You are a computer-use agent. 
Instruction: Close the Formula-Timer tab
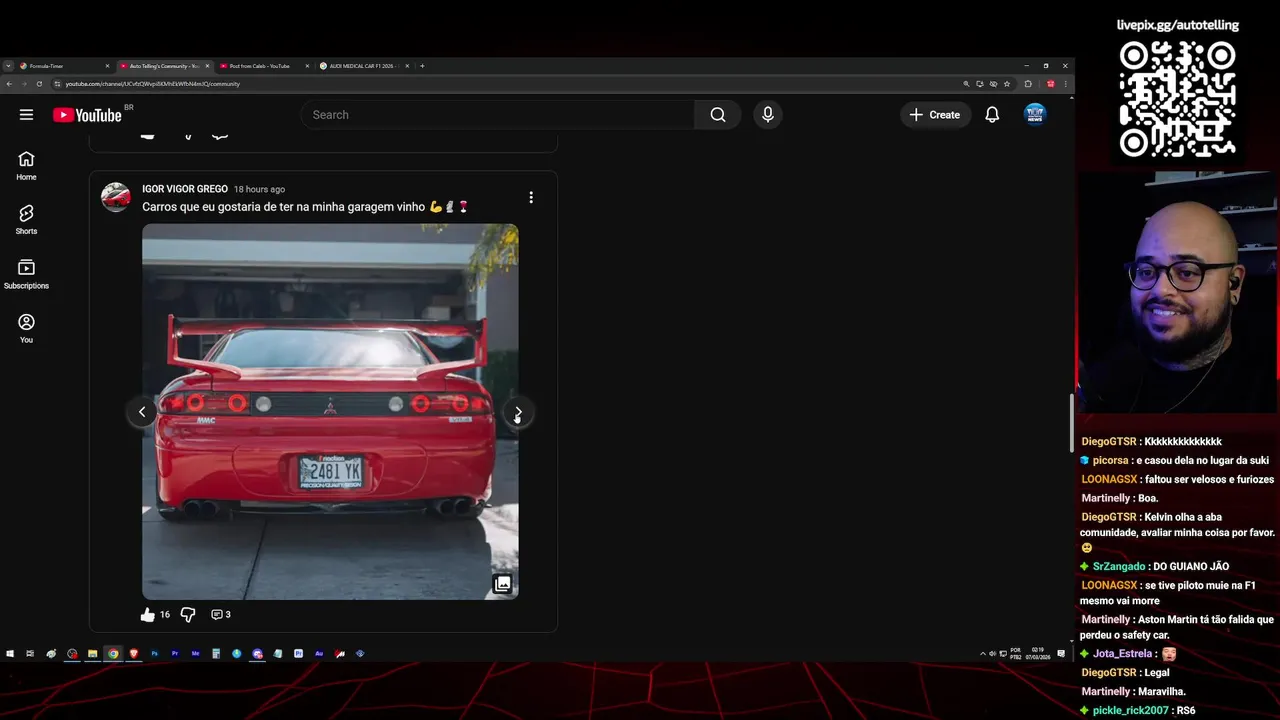click(x=107, y=66)
